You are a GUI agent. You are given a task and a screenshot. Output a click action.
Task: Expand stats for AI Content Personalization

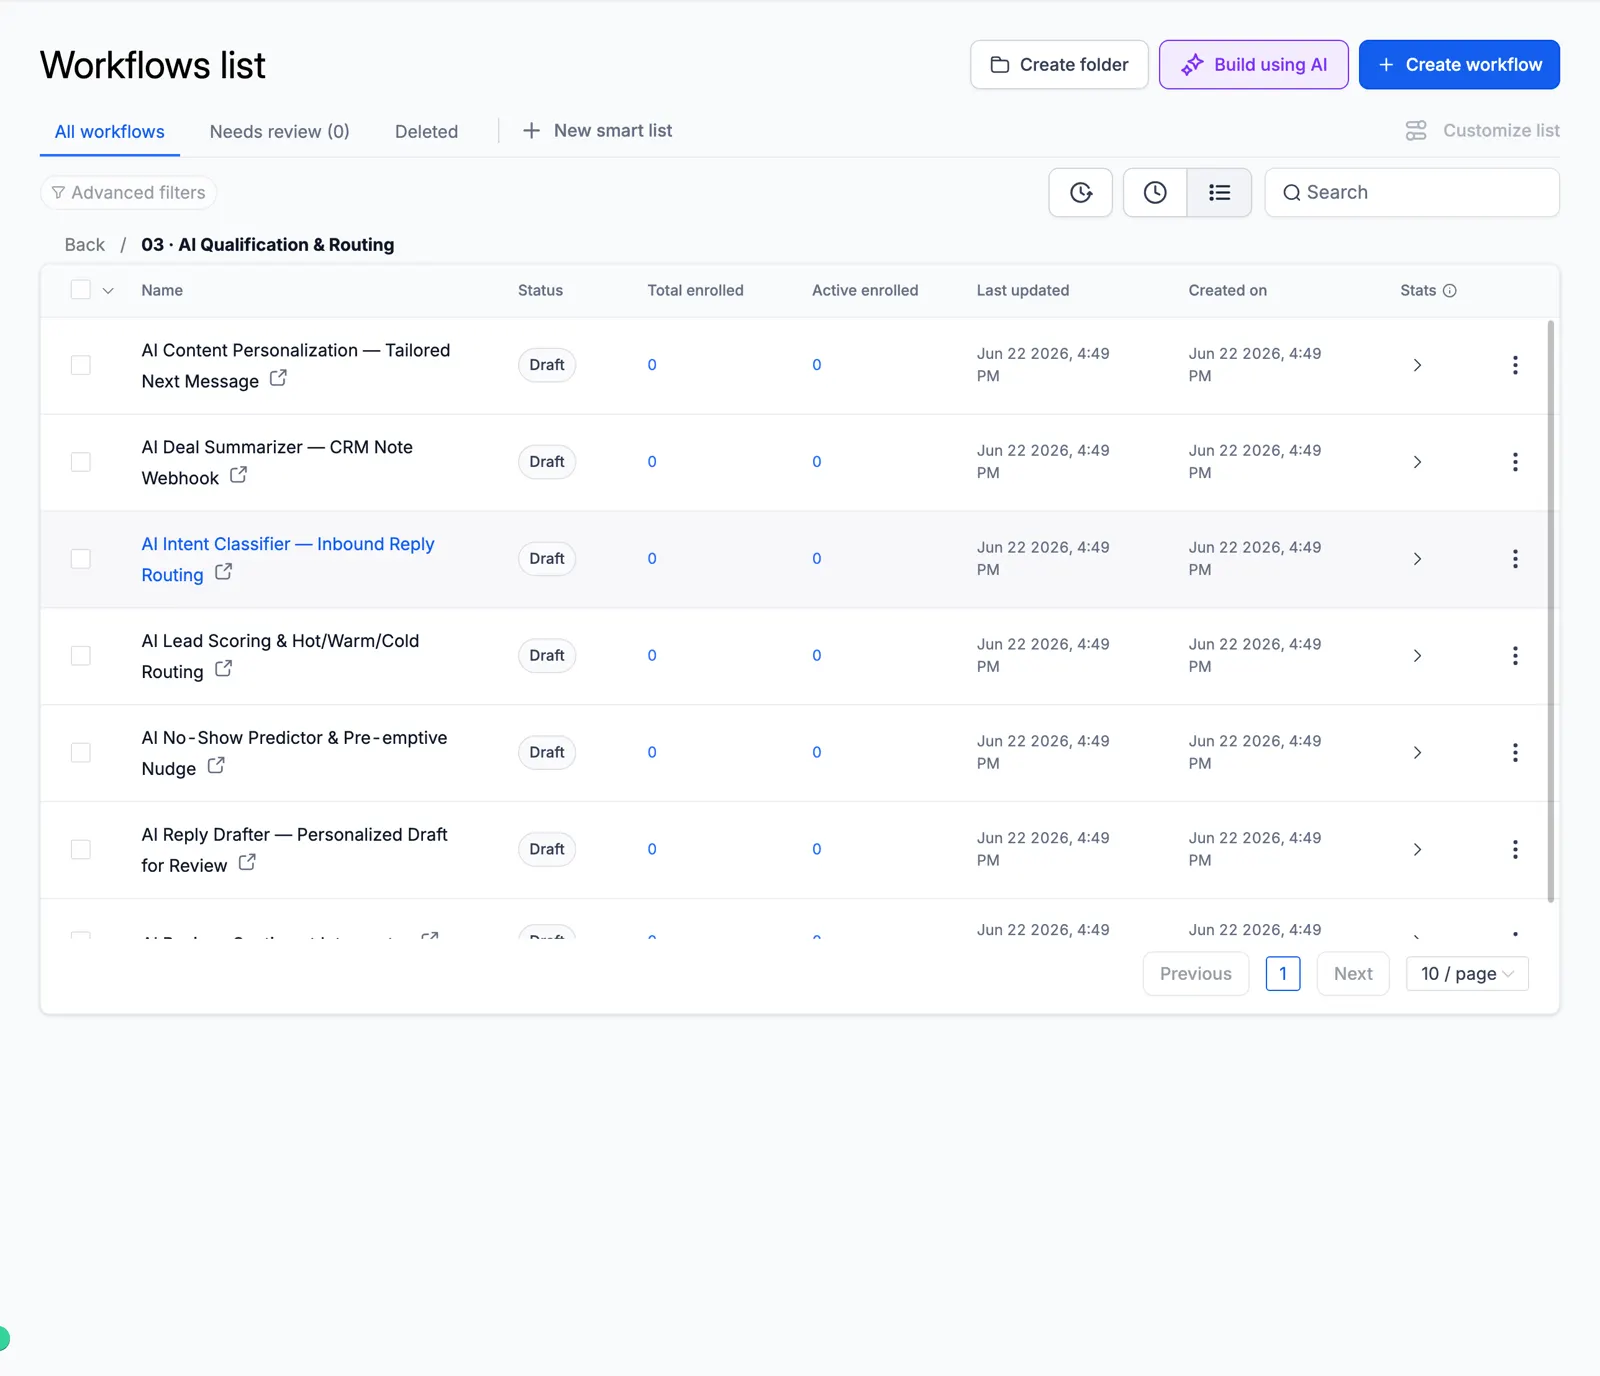pyautogui.click(x=1417, y=365)
